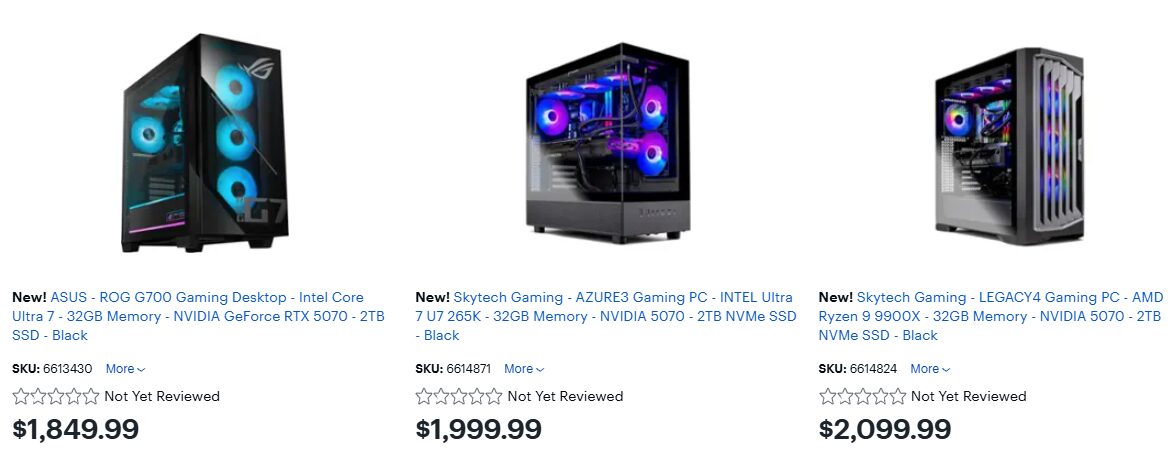Click the Skytech LEGACY4 Gaming PC title link

coord(991,317)
